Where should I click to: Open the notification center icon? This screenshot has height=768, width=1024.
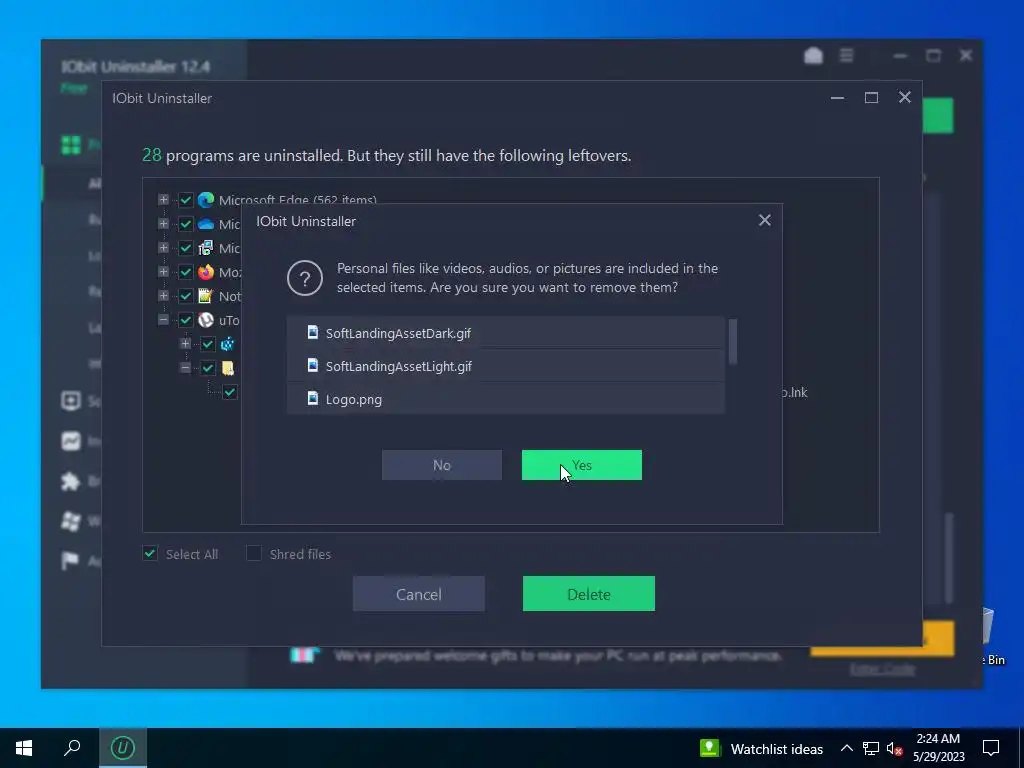pyautogui.click(x=991, y=748)
